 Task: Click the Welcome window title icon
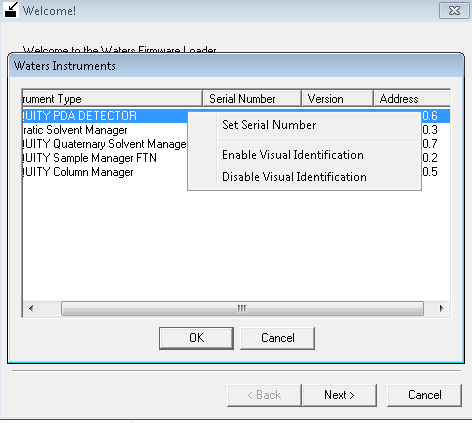click(x=11, y=10)
